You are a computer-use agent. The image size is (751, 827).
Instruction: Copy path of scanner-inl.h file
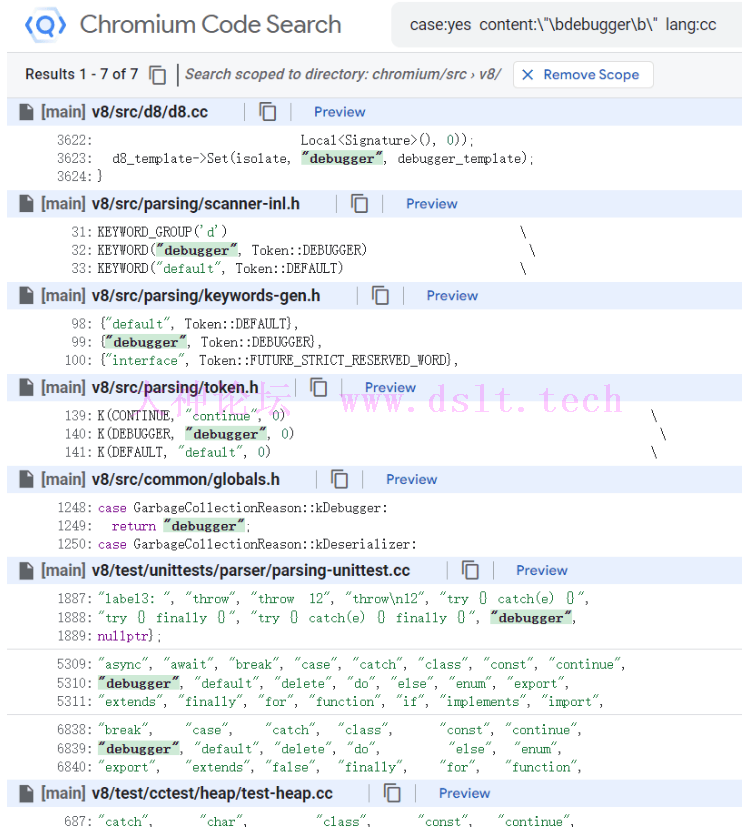point(360,204)
